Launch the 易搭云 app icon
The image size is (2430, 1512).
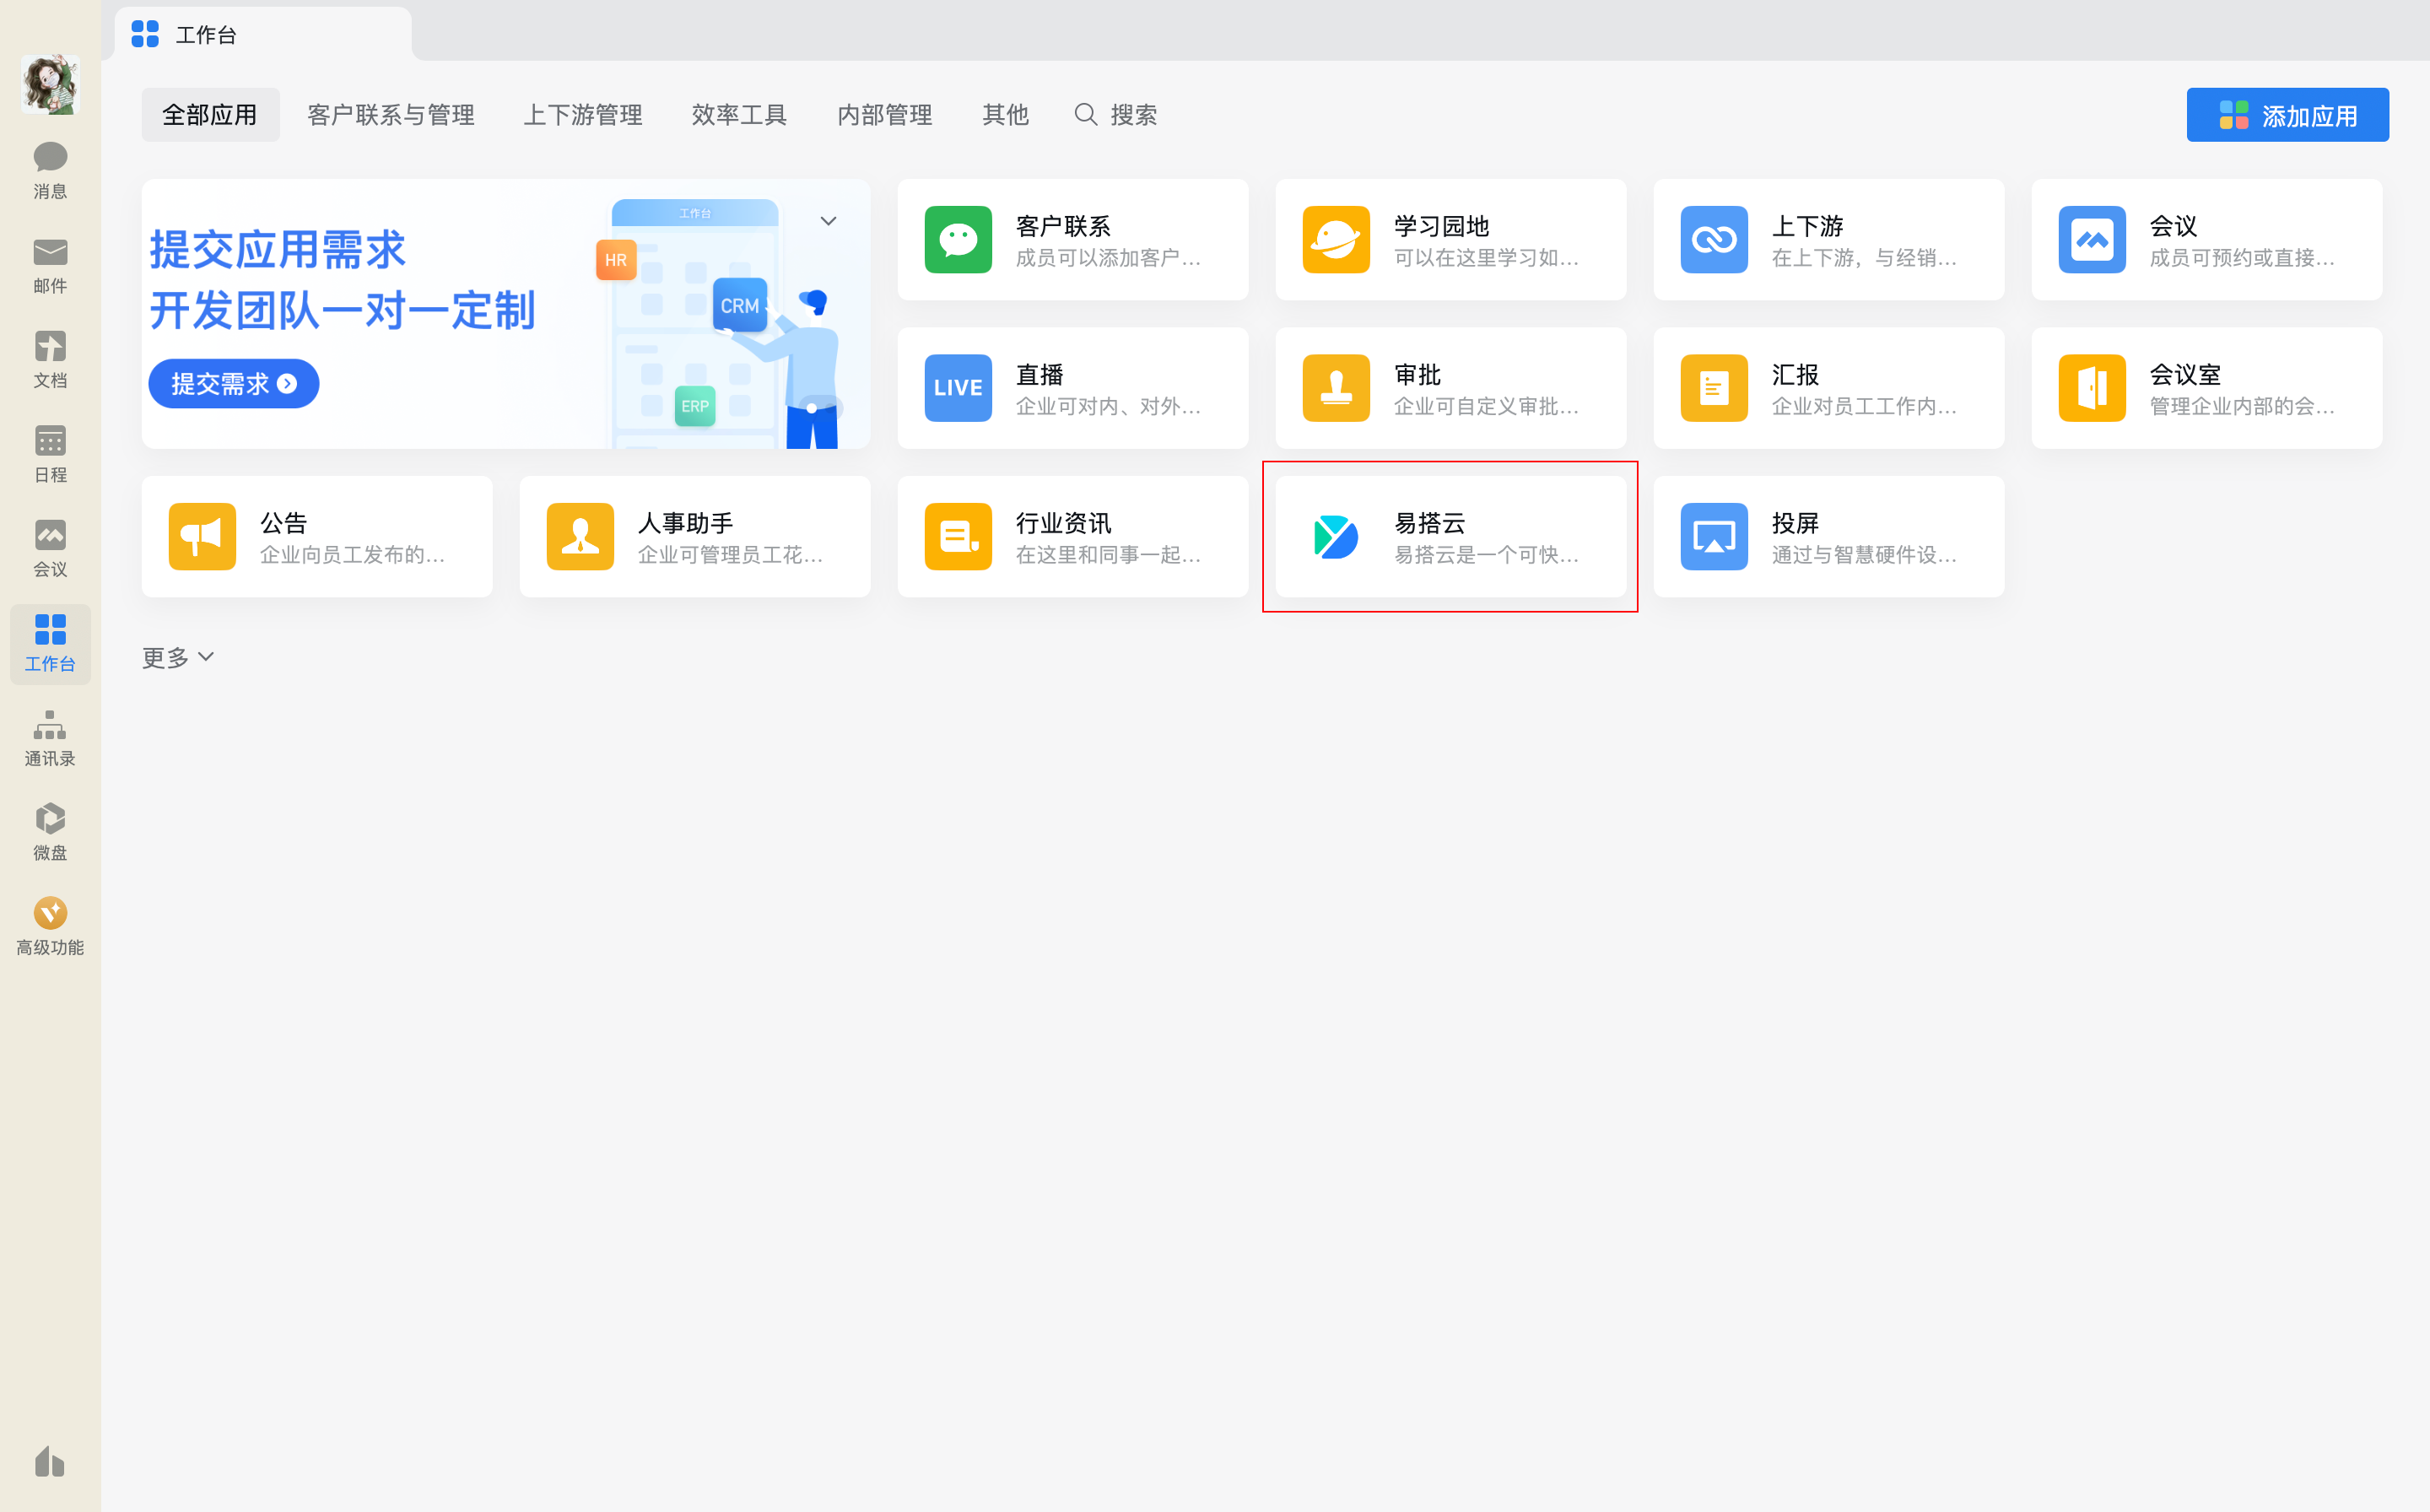1335,537
